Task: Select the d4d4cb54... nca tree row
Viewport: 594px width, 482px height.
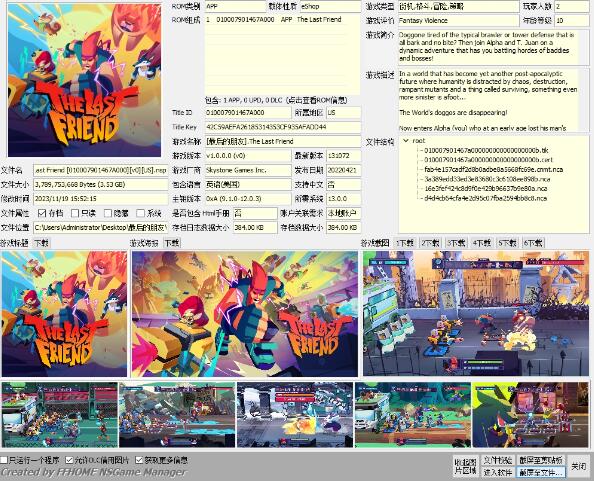Action: [486, 198]
